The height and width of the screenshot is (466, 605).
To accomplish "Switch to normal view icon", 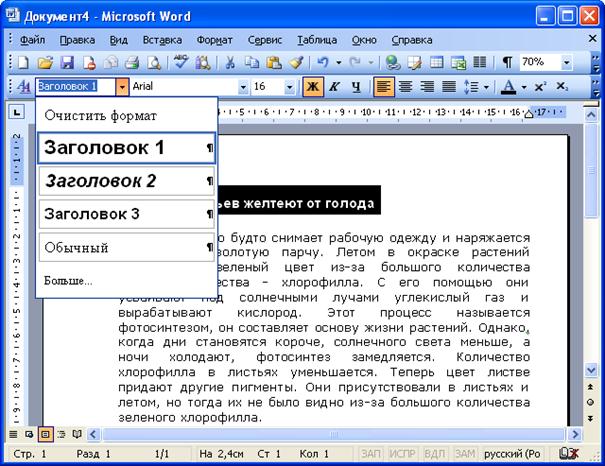I will click(x=14, y=434).
